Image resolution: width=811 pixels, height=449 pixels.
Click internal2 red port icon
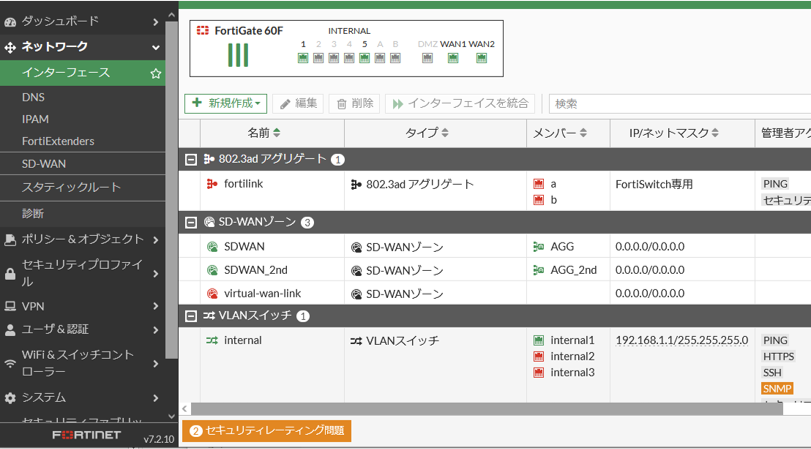point(538,356)
